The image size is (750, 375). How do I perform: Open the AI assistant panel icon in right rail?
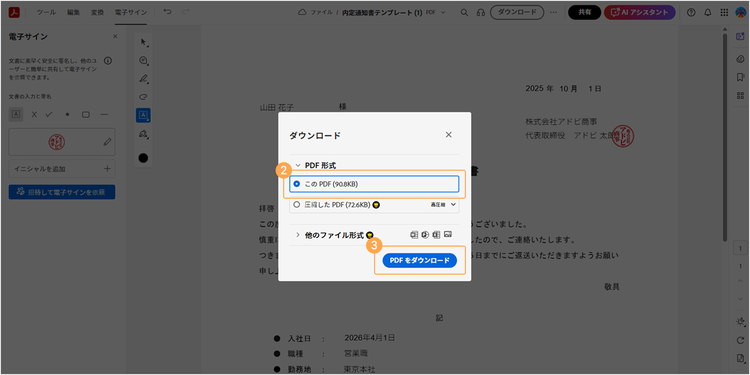(740, 36)
